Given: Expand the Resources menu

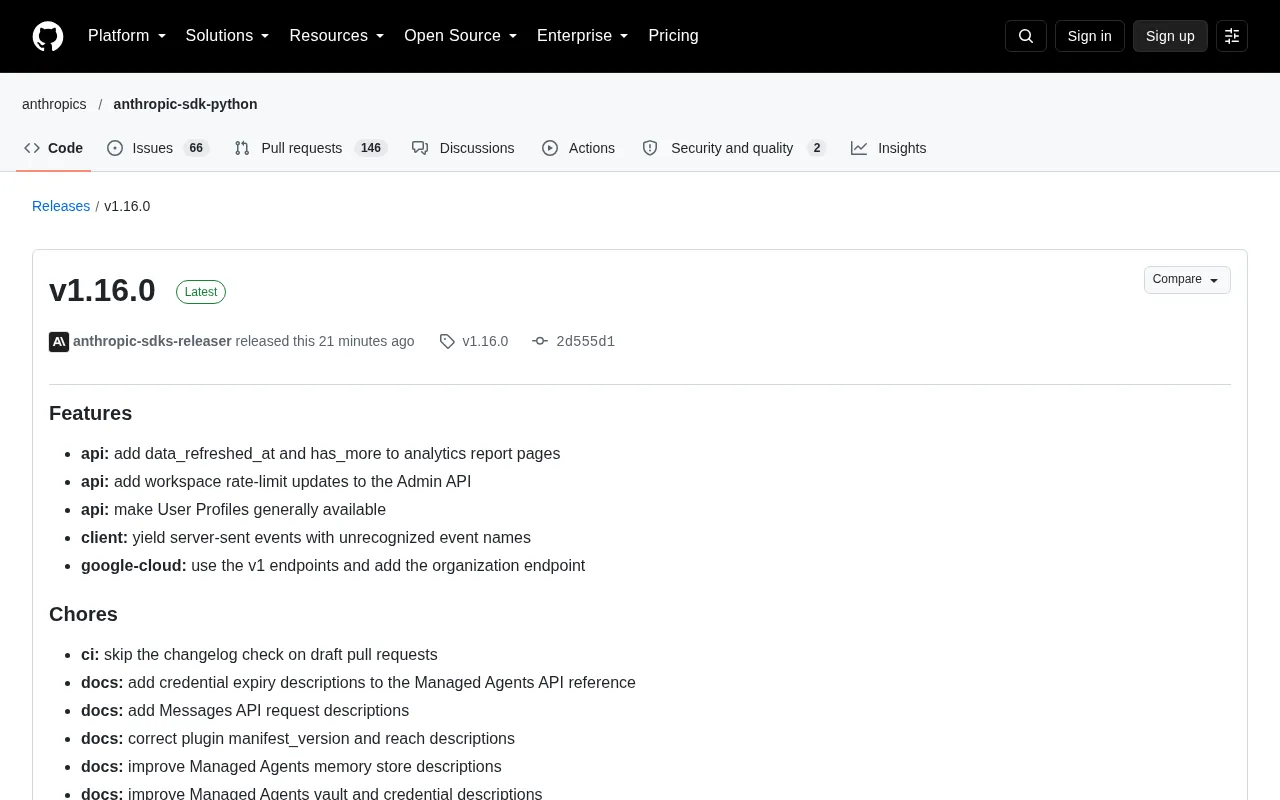Looking at the screenshot, I should click(337, 36).
